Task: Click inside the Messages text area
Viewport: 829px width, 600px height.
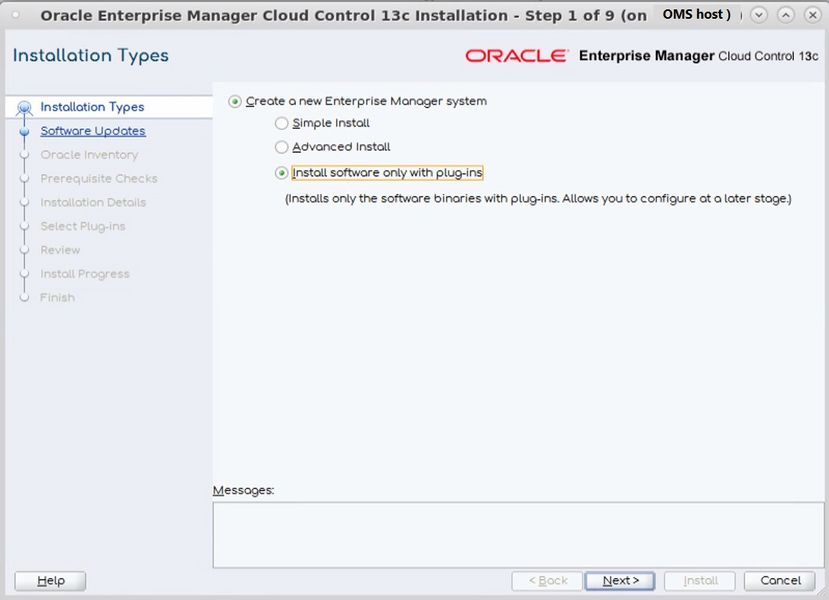Action: point(518,535)
